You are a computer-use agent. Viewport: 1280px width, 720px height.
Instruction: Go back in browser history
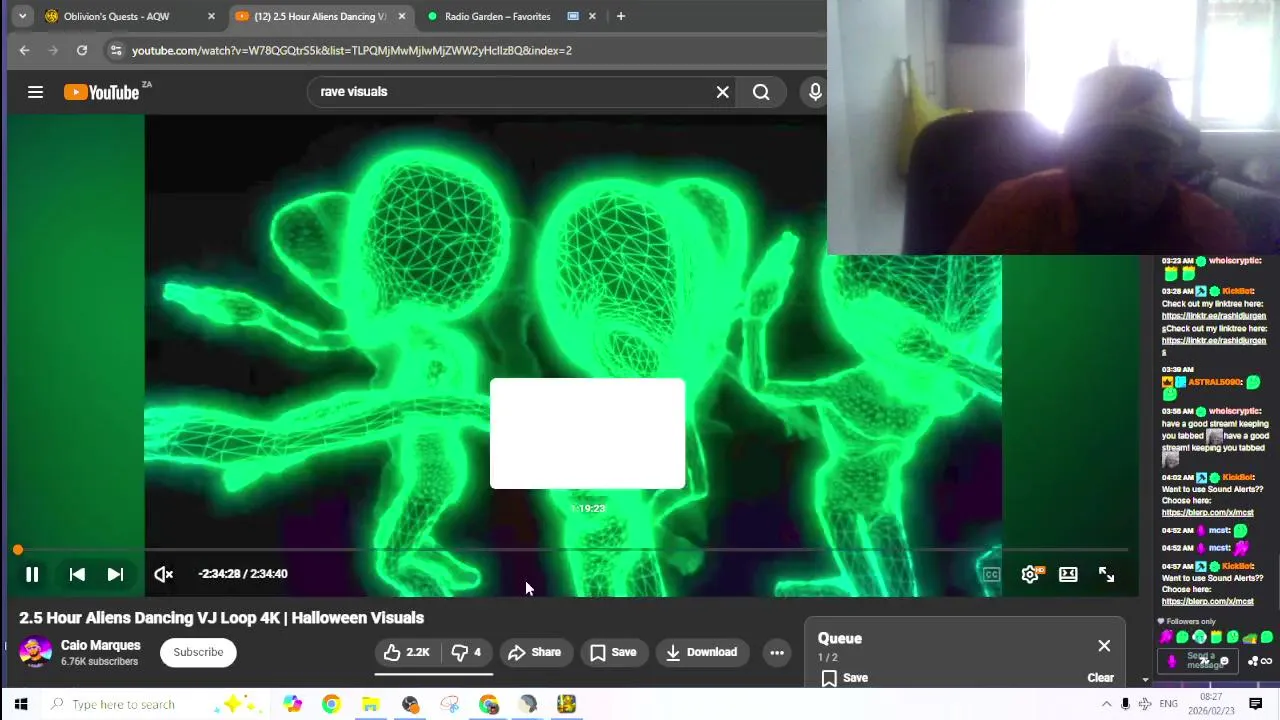24,50
